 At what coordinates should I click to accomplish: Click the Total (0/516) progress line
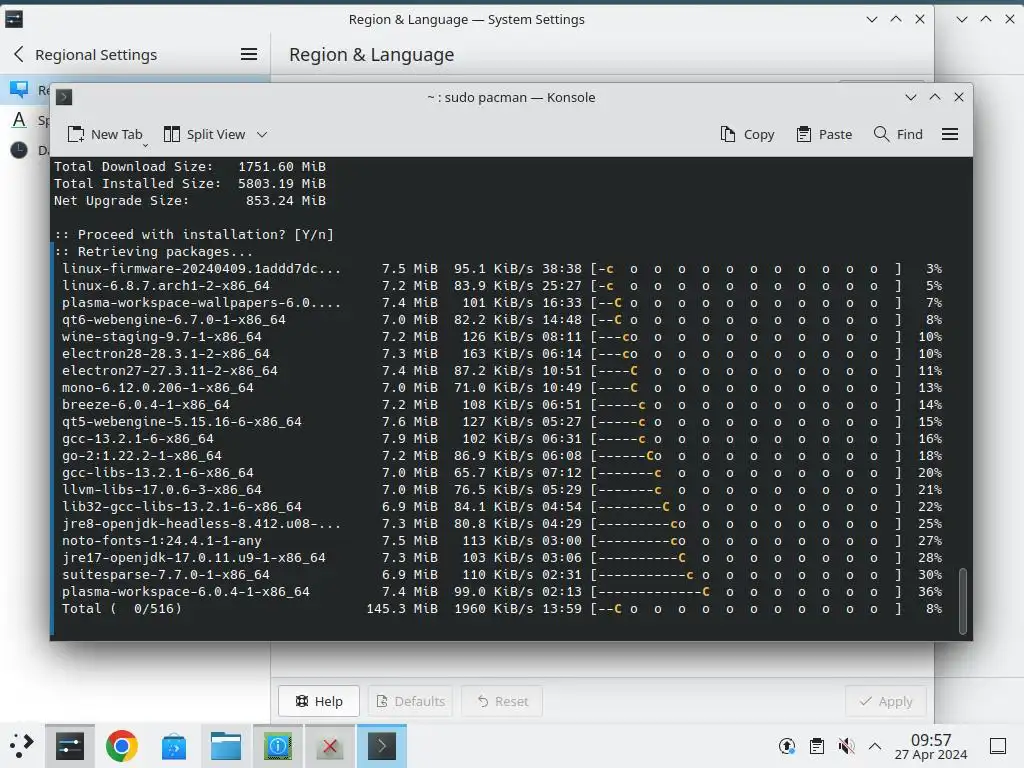502,609
